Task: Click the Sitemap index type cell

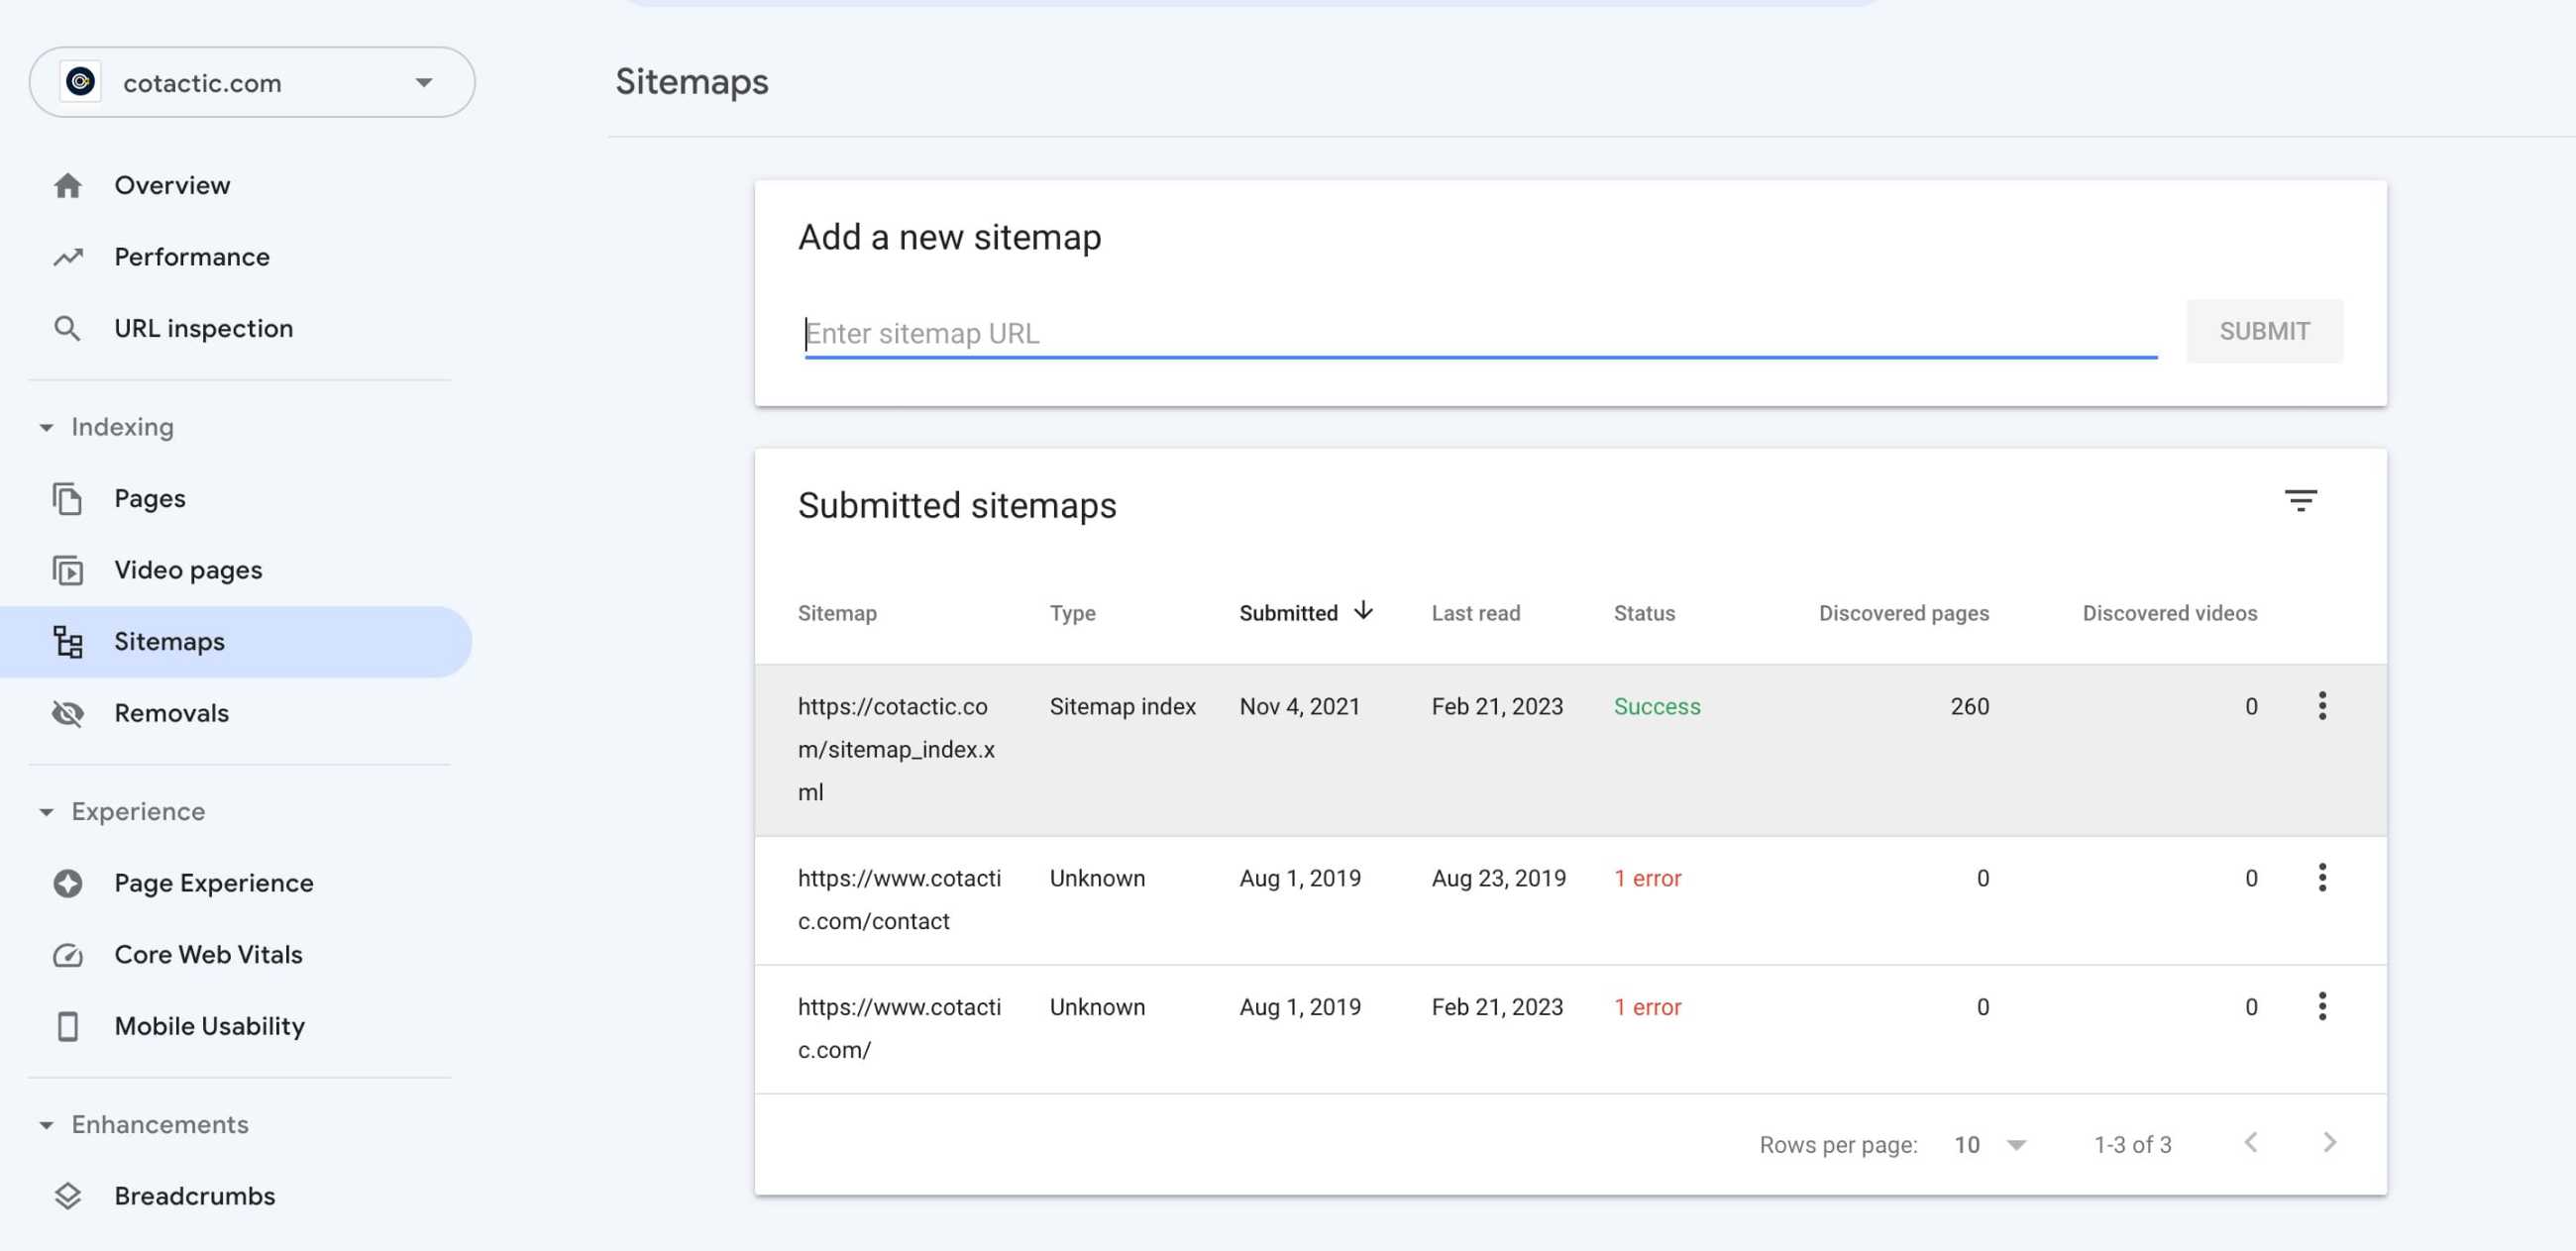Action: (1122, 706)
